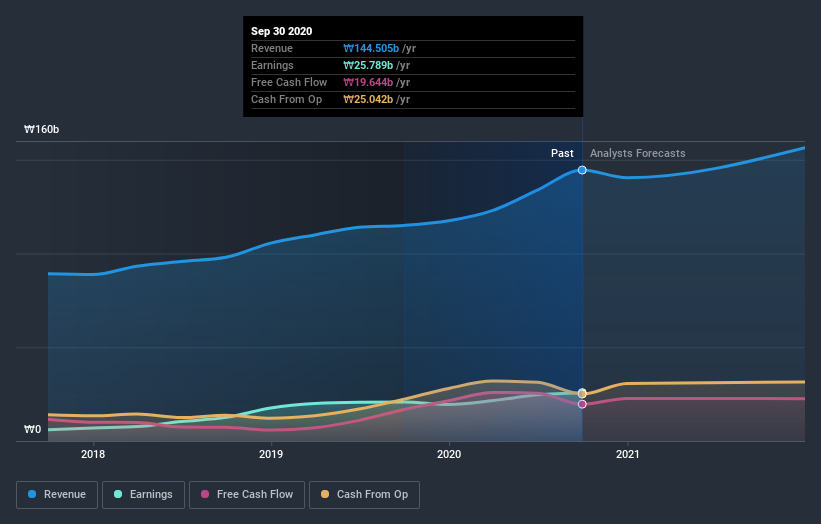Select the pink Free Cash Flow data point marker
821x524 pixels.
(582, 404)
